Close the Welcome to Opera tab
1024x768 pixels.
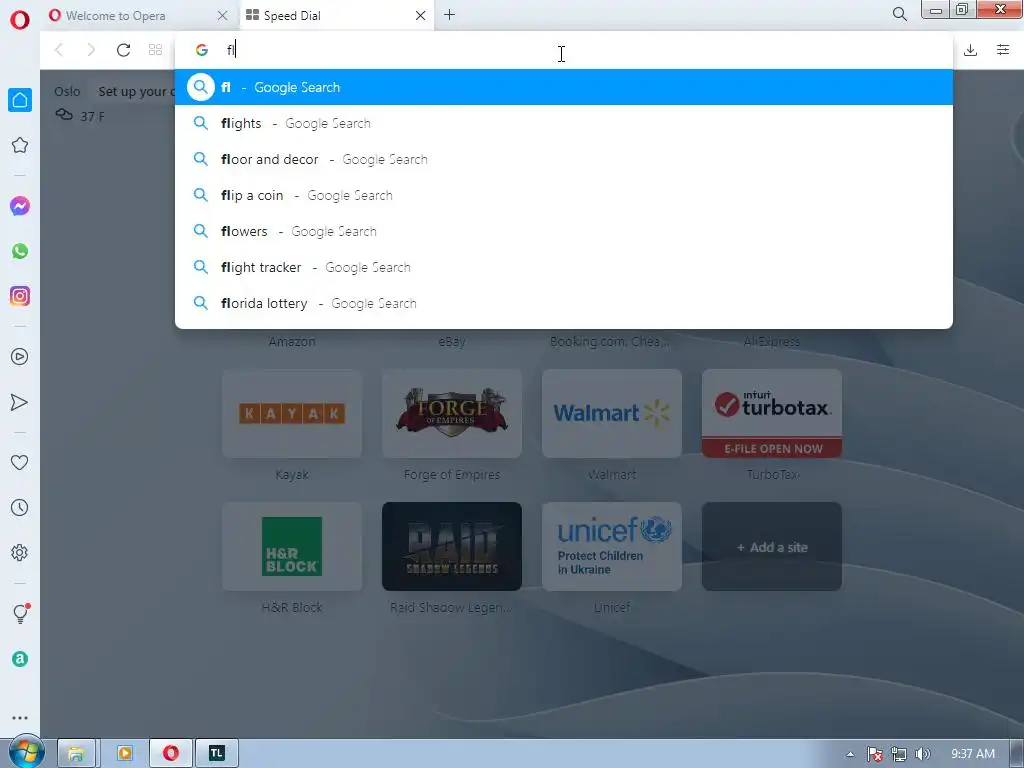(x=222, y=15)
